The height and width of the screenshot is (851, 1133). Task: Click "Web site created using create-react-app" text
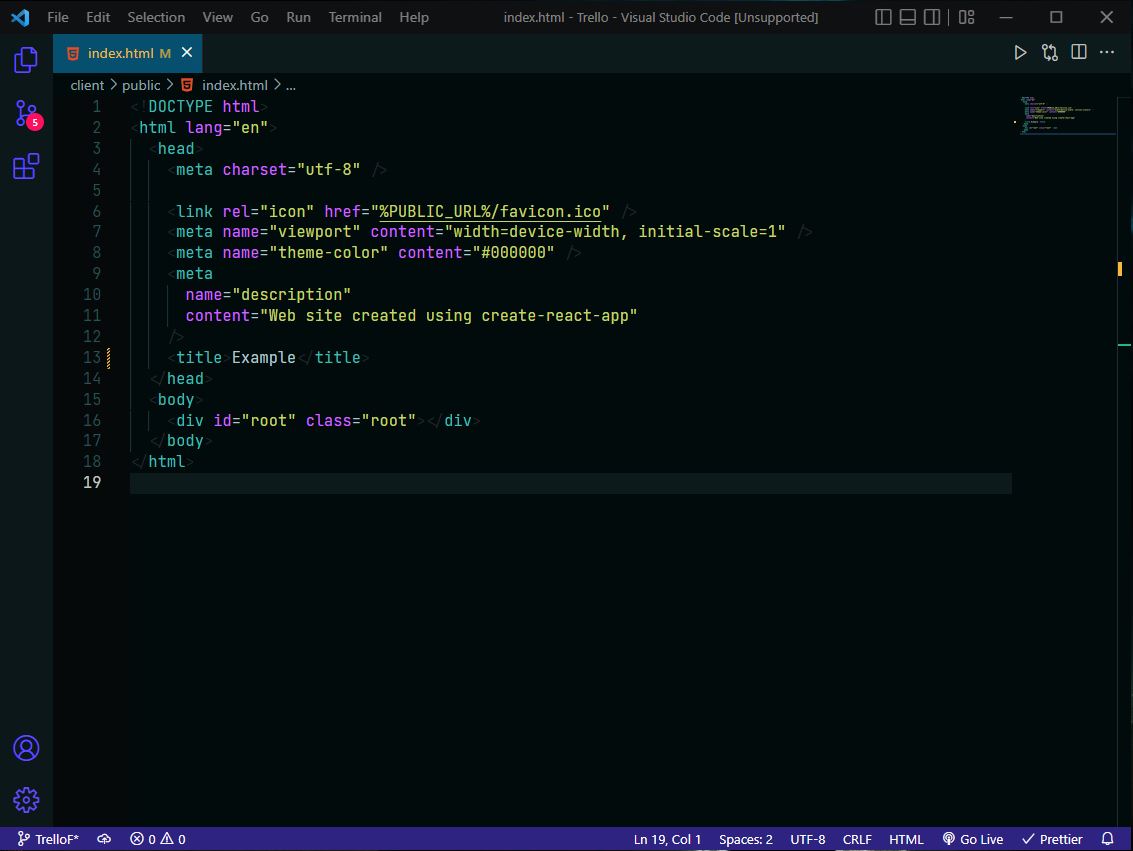click(449, 316)
